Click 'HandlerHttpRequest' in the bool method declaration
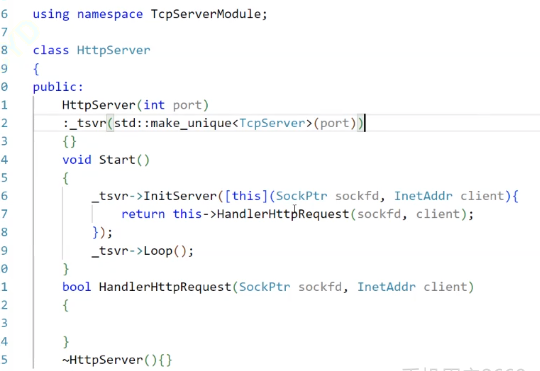 pos(165,287)
